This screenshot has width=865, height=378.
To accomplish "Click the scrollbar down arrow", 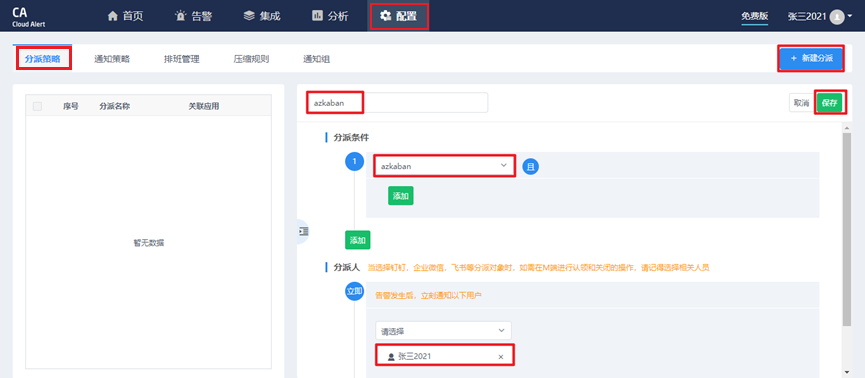I will click(x=847, y=372).
